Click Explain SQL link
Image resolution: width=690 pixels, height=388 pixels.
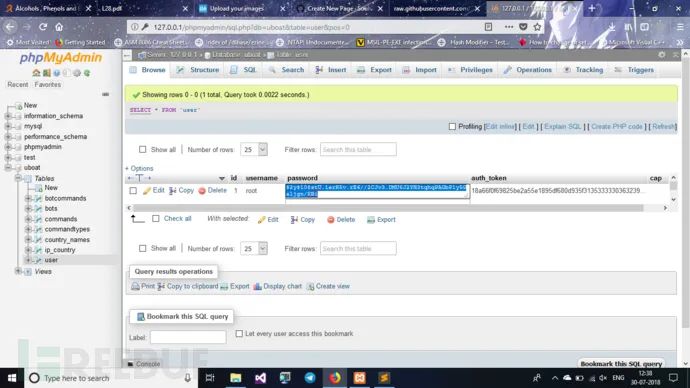[563, 127]
